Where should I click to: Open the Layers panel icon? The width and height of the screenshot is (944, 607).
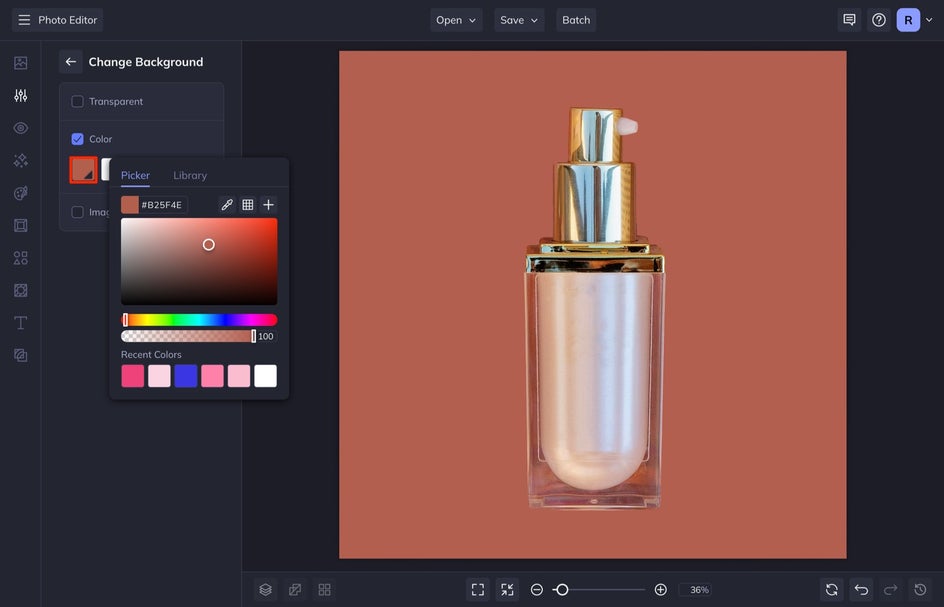265,590
